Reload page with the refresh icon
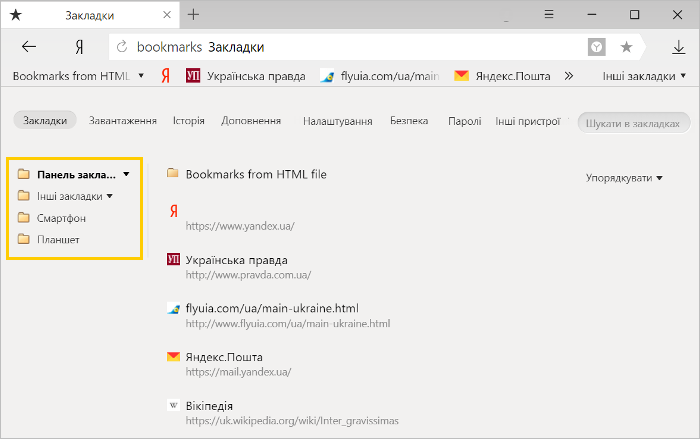 point(122,46)
